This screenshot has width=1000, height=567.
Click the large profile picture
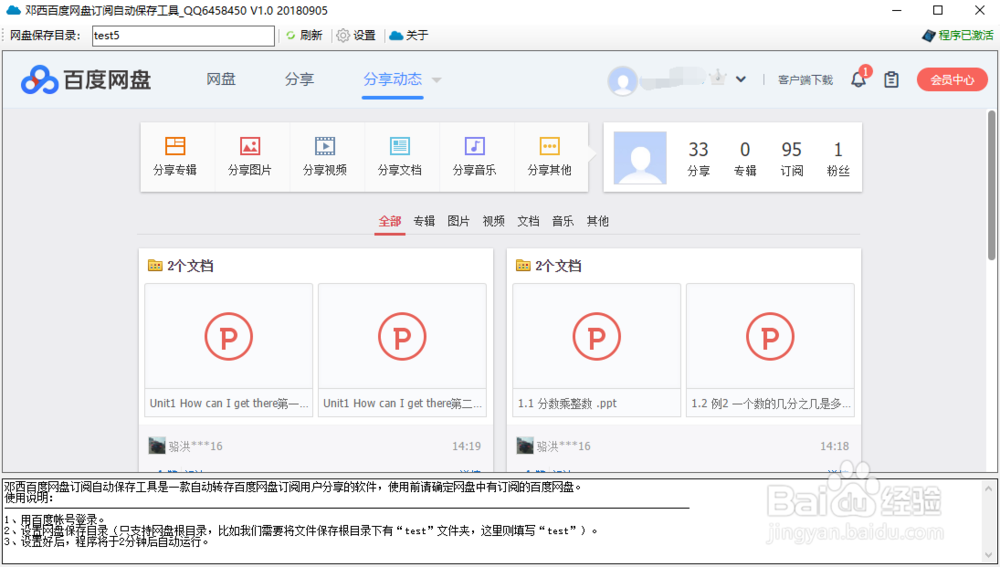(640, 158)
